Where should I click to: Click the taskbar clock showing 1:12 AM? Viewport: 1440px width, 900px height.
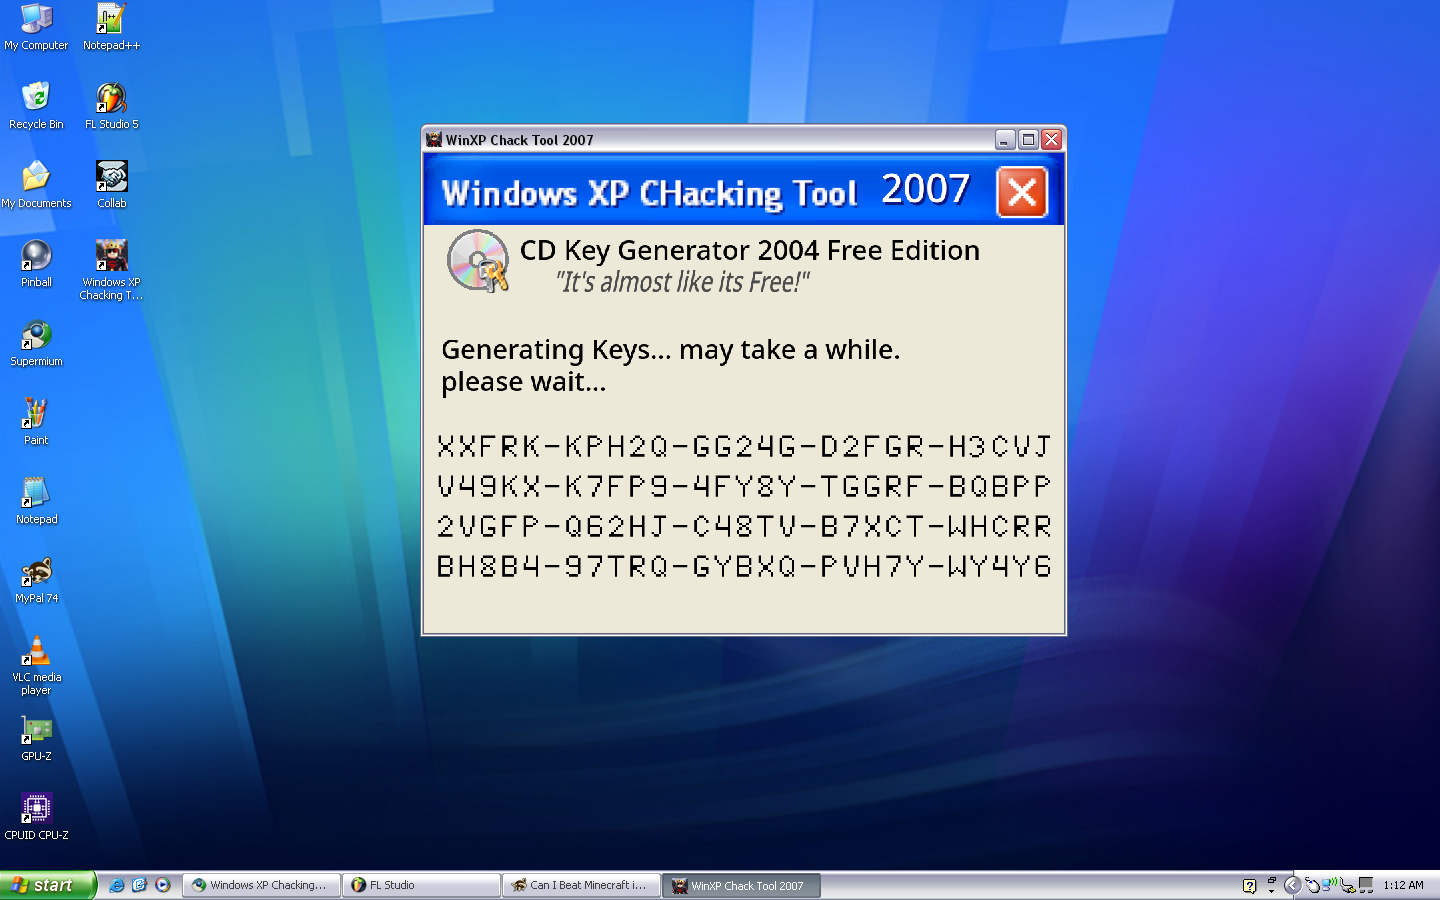click(x=1403, y=885)
